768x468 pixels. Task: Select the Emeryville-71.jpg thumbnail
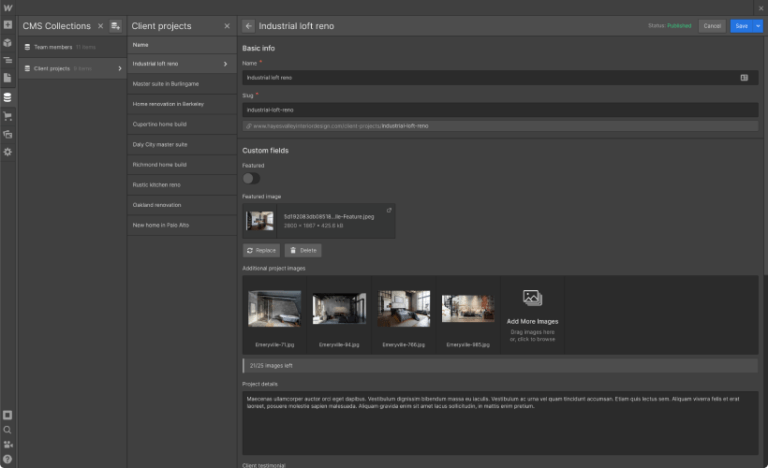point(274,309)
